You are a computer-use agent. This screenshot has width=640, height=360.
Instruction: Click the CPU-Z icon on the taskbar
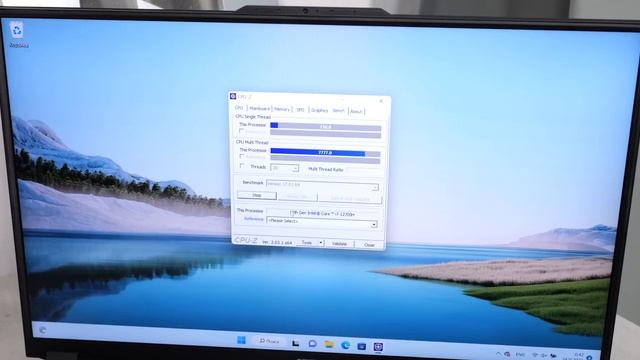pos(378,347)
